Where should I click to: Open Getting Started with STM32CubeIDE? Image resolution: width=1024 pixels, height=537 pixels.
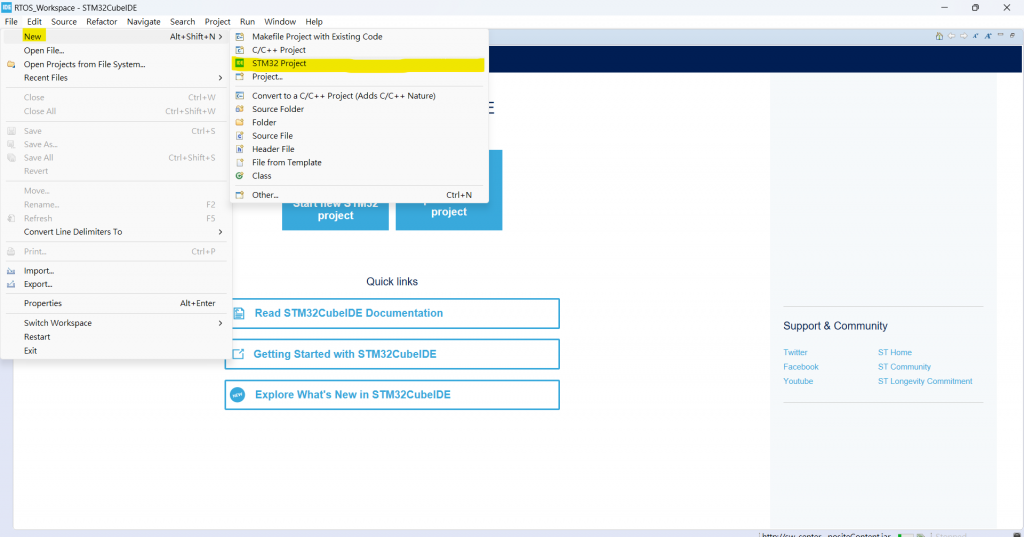point(392,354)
